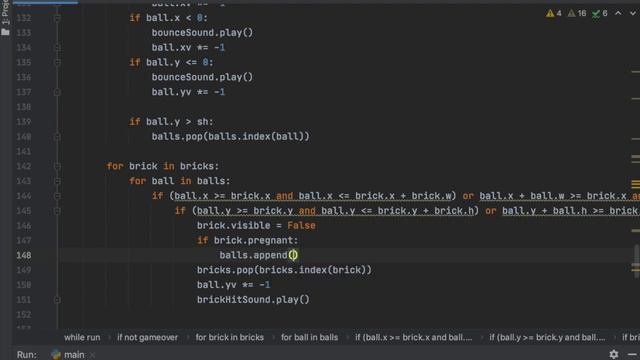This screenshot has height=360, width=640.
Task: Collapse the block at line 135
Action: point(57,62)
